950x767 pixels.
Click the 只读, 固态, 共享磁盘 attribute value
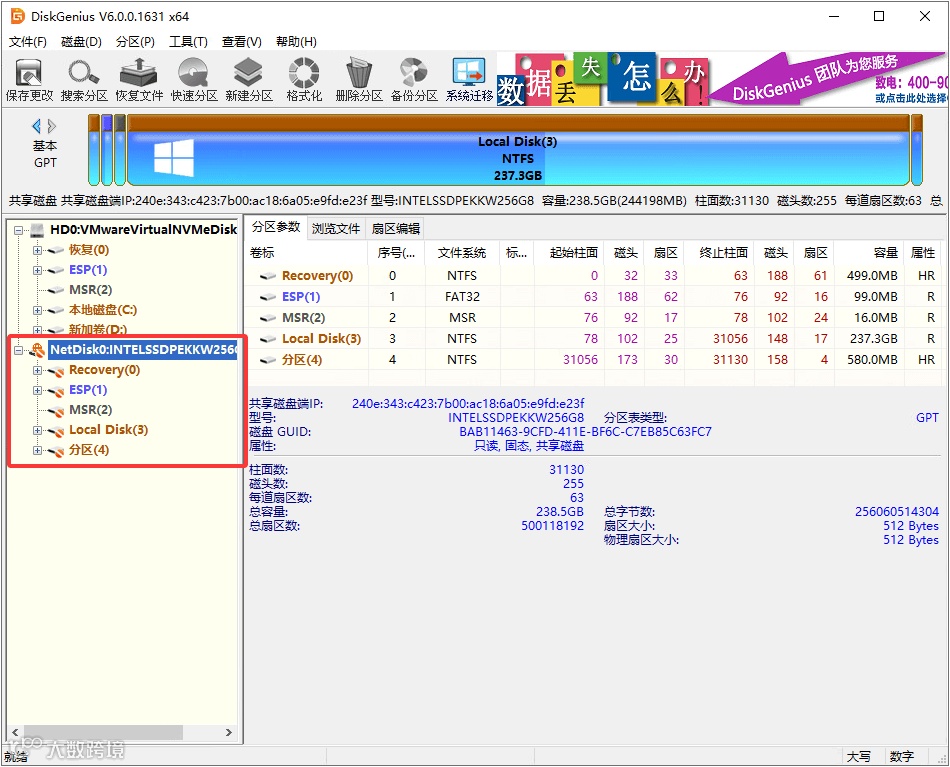tap(529, 447)
